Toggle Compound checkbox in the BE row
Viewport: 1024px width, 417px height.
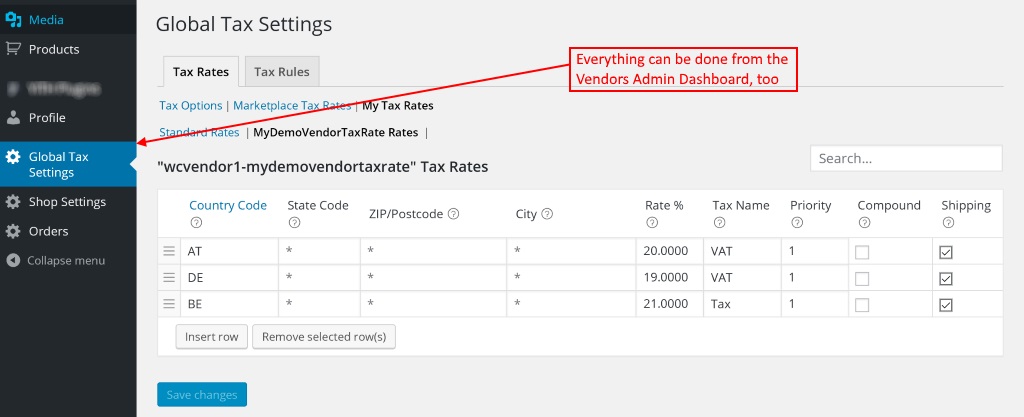coord(862,304)
